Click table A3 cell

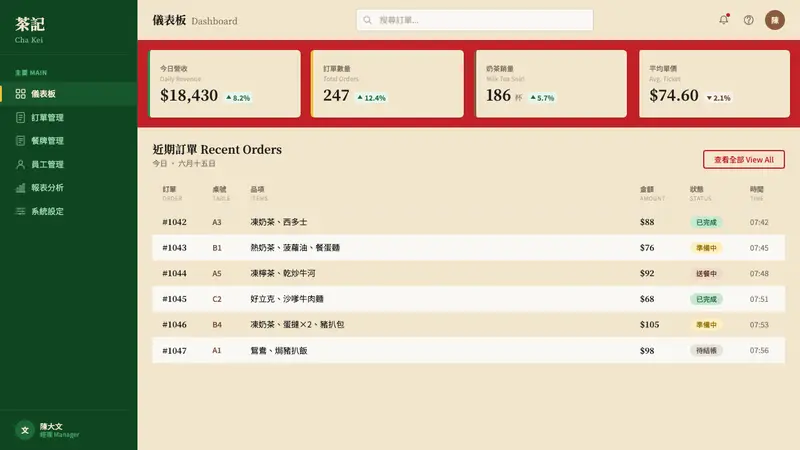217,222
